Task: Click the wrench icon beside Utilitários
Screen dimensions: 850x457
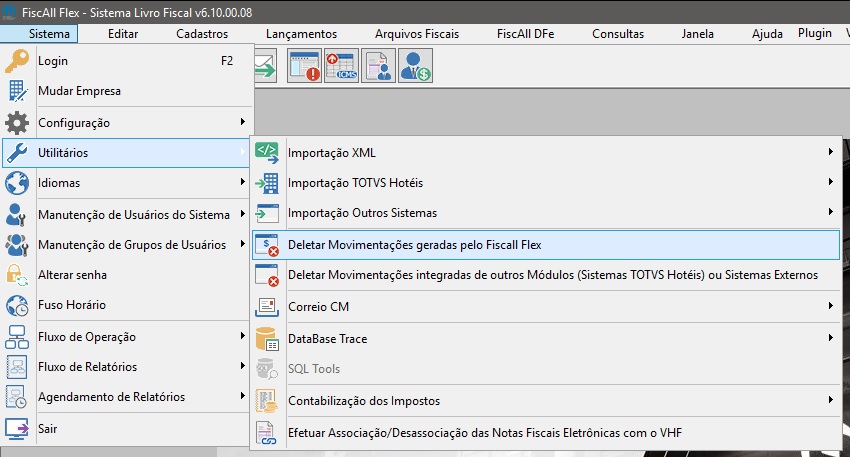Action: click(17, 153)
